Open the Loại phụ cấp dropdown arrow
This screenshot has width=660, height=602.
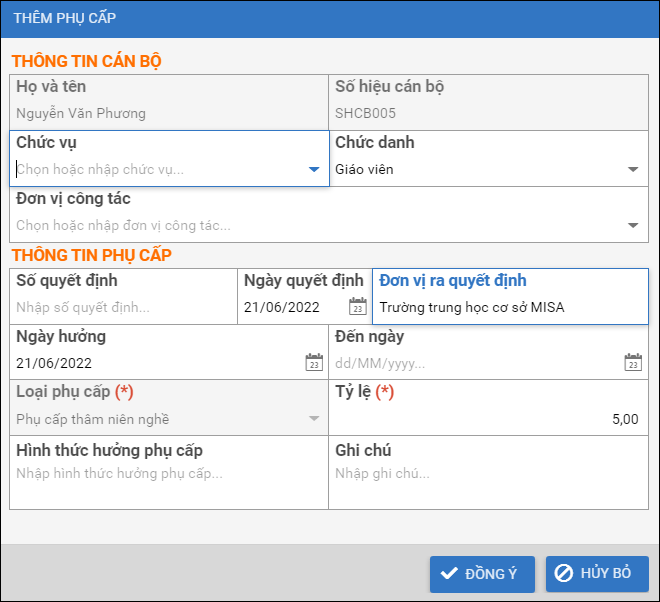click(x=314, y=419)
